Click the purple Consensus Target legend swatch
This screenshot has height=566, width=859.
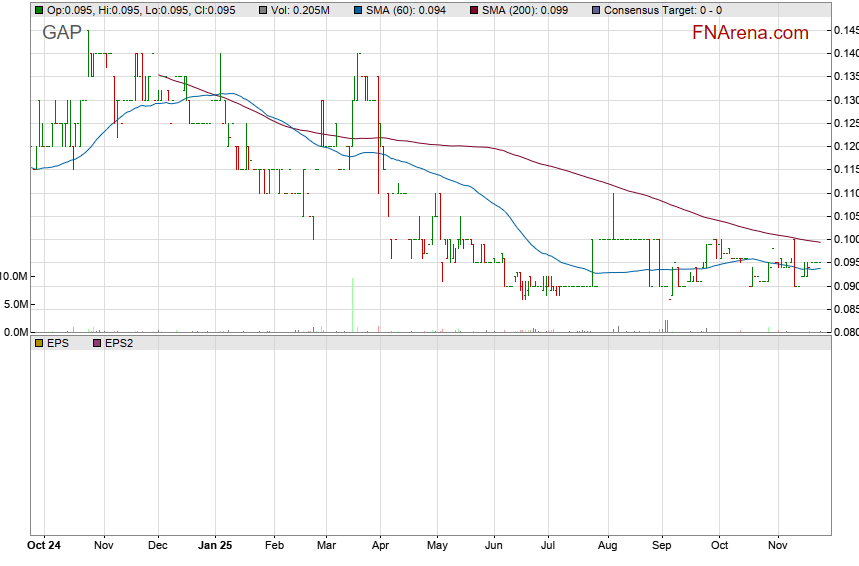click(x=597, y=10)
